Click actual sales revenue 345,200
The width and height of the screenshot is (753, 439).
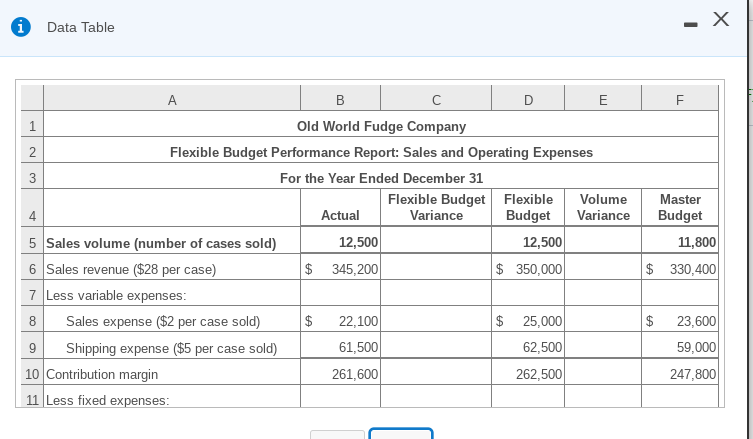pyautogui.click(x=355, y=269)
